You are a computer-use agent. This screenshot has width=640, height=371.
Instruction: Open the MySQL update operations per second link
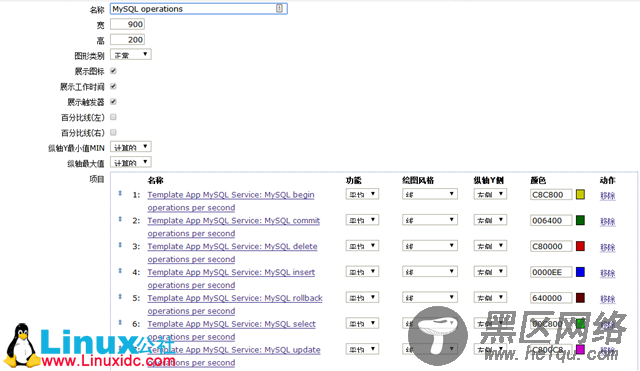(x=234, y=356)
